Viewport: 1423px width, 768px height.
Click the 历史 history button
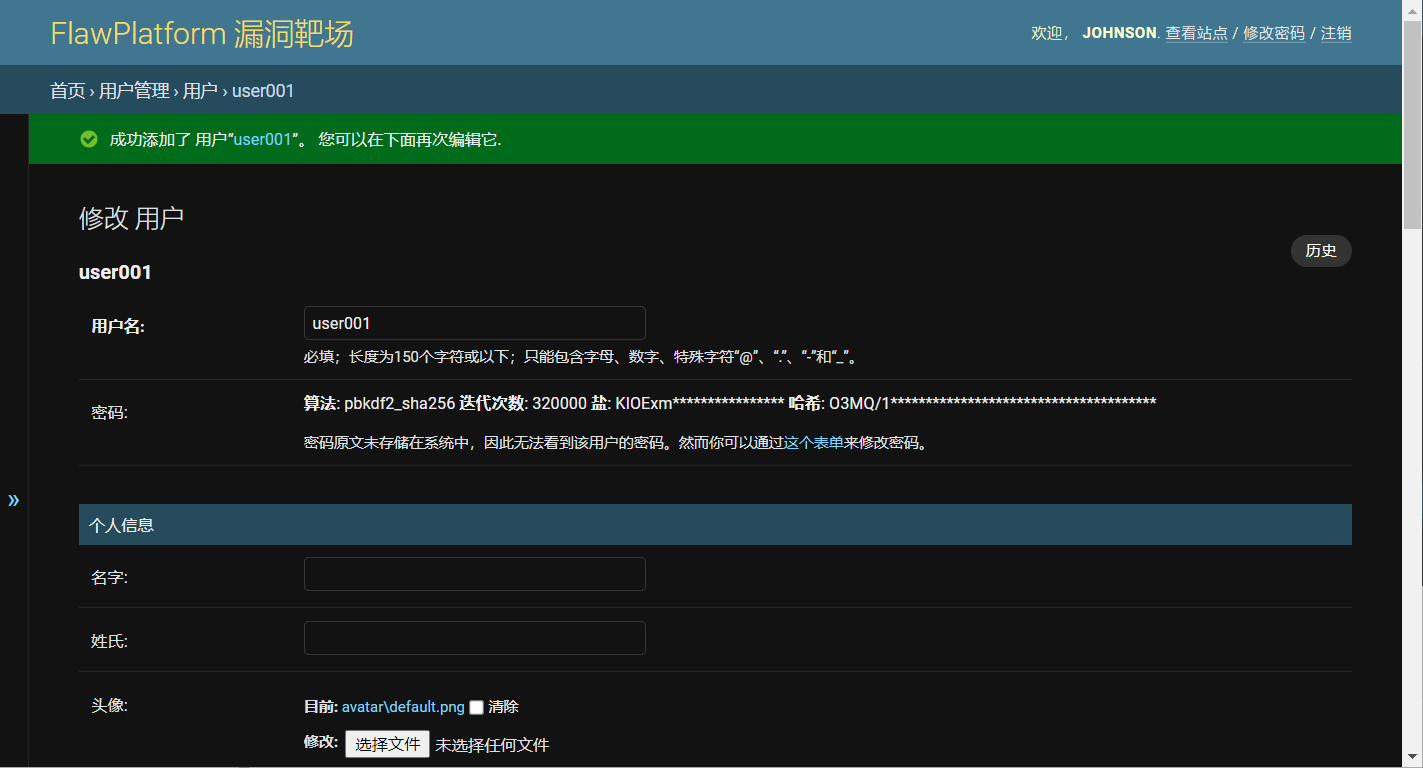1321,251
